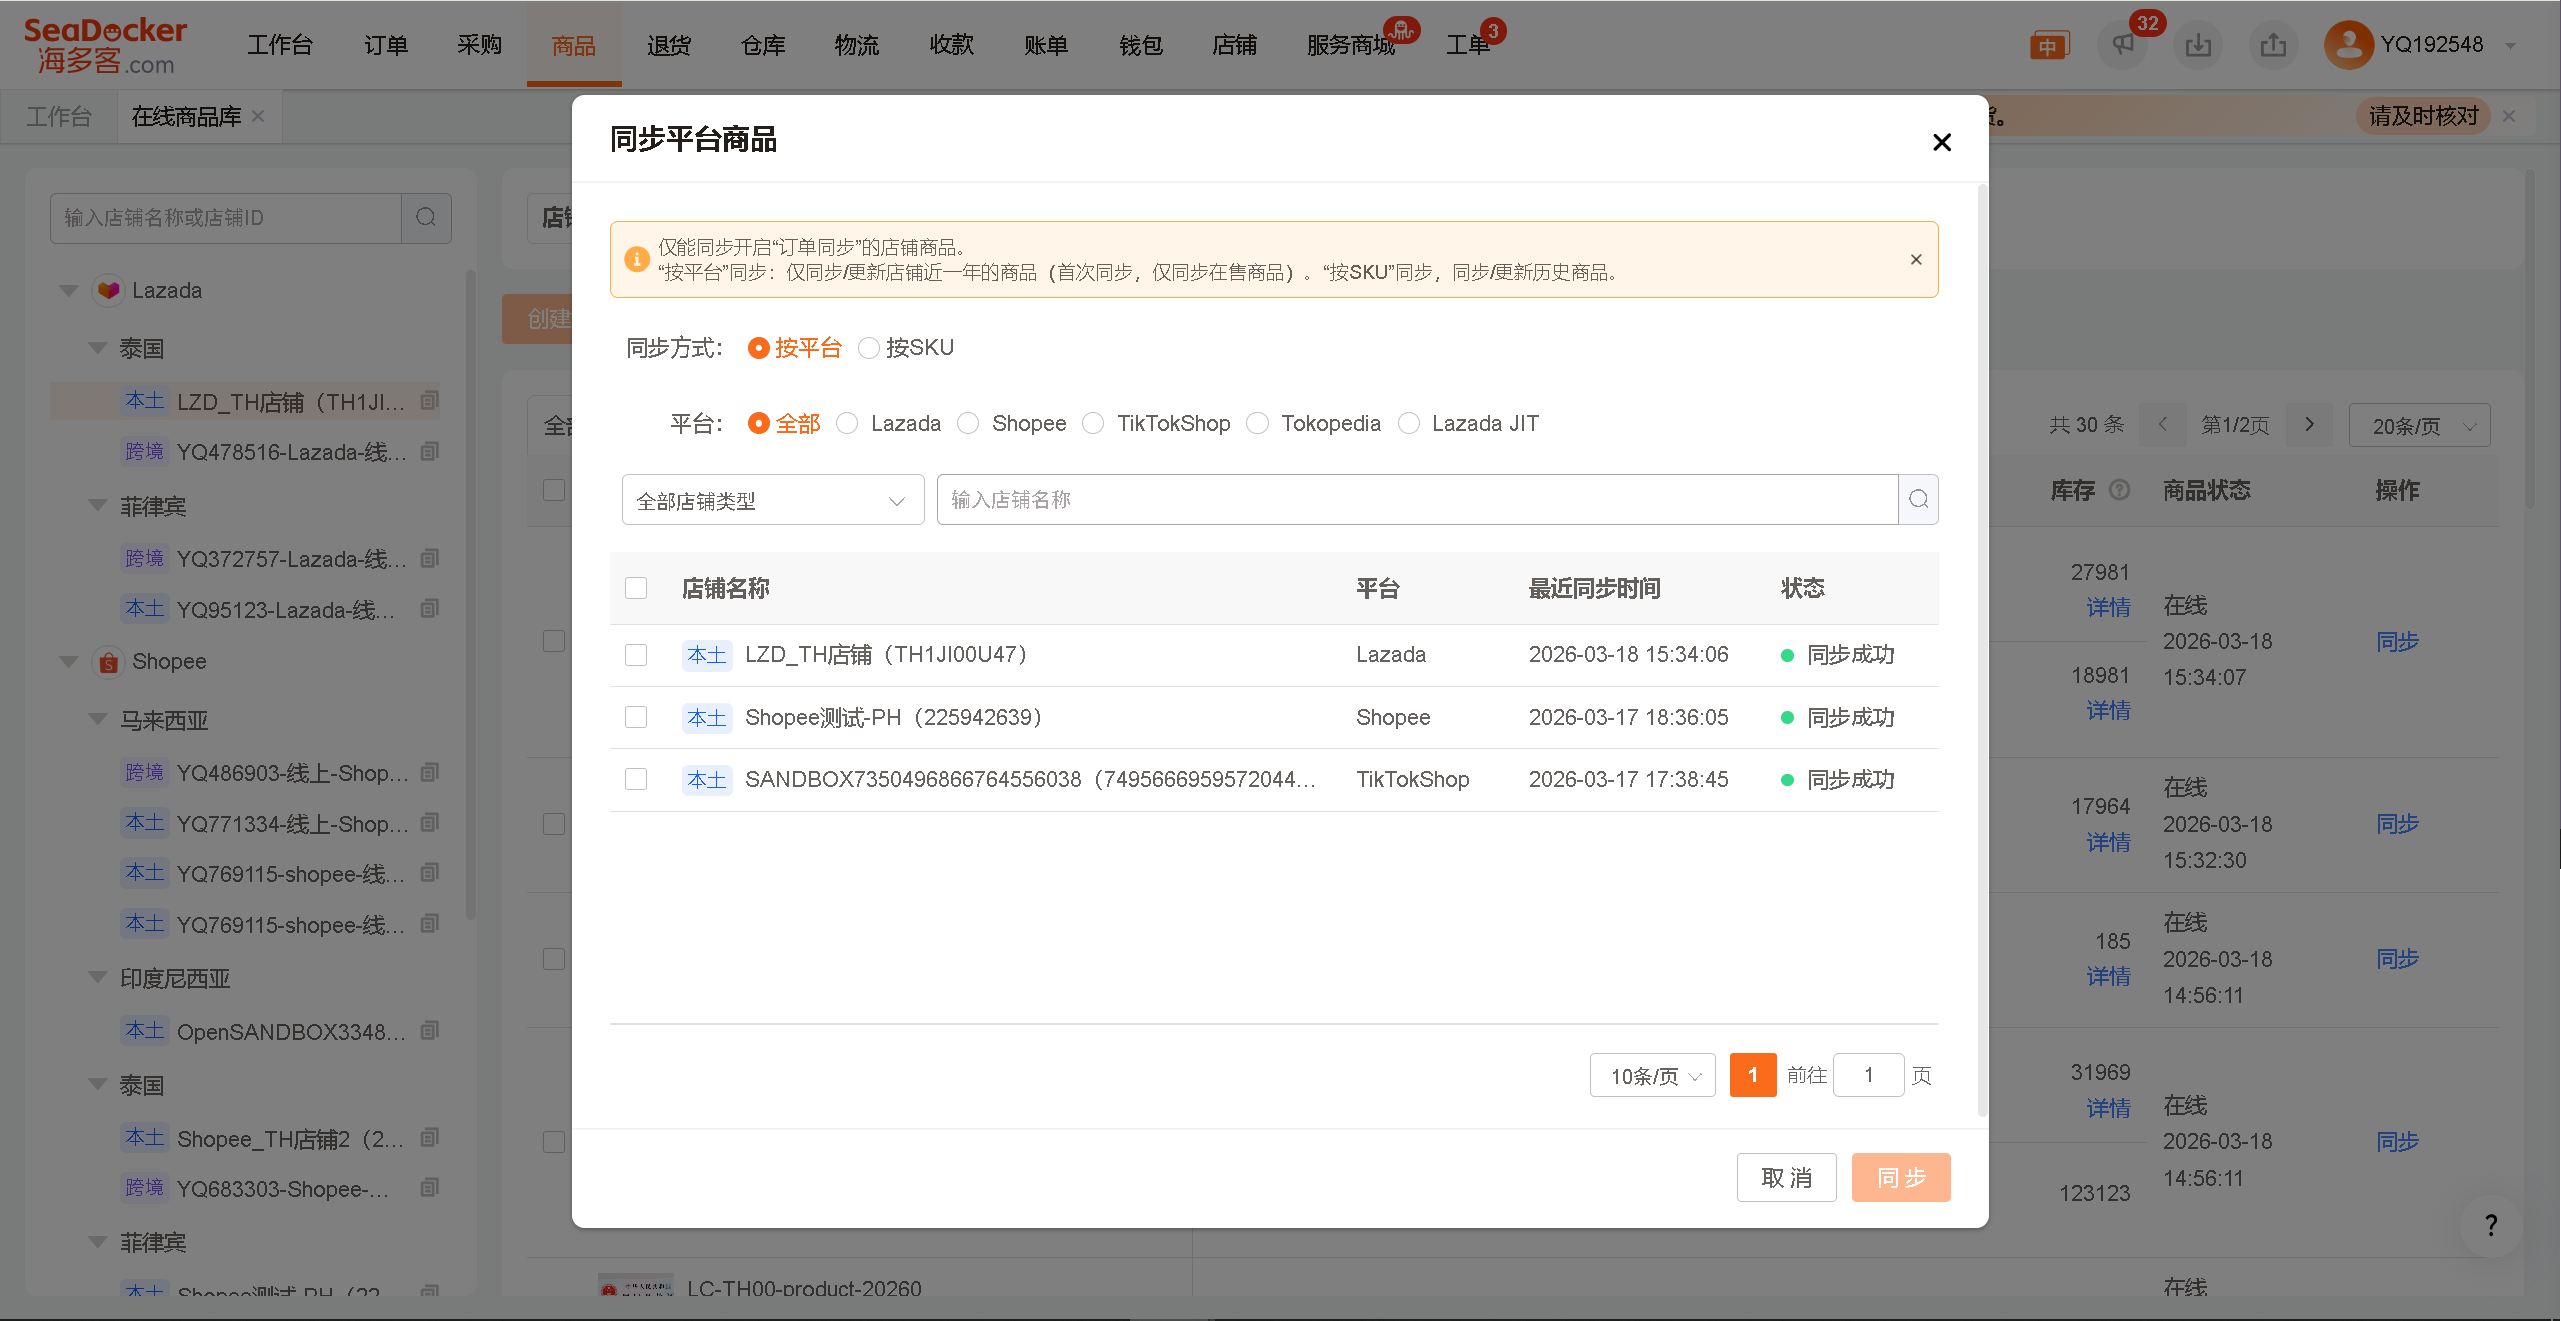This screenshot has height=1321, width=2561.
Task: Click the 取消 button
Action: pos(1786,1178)
